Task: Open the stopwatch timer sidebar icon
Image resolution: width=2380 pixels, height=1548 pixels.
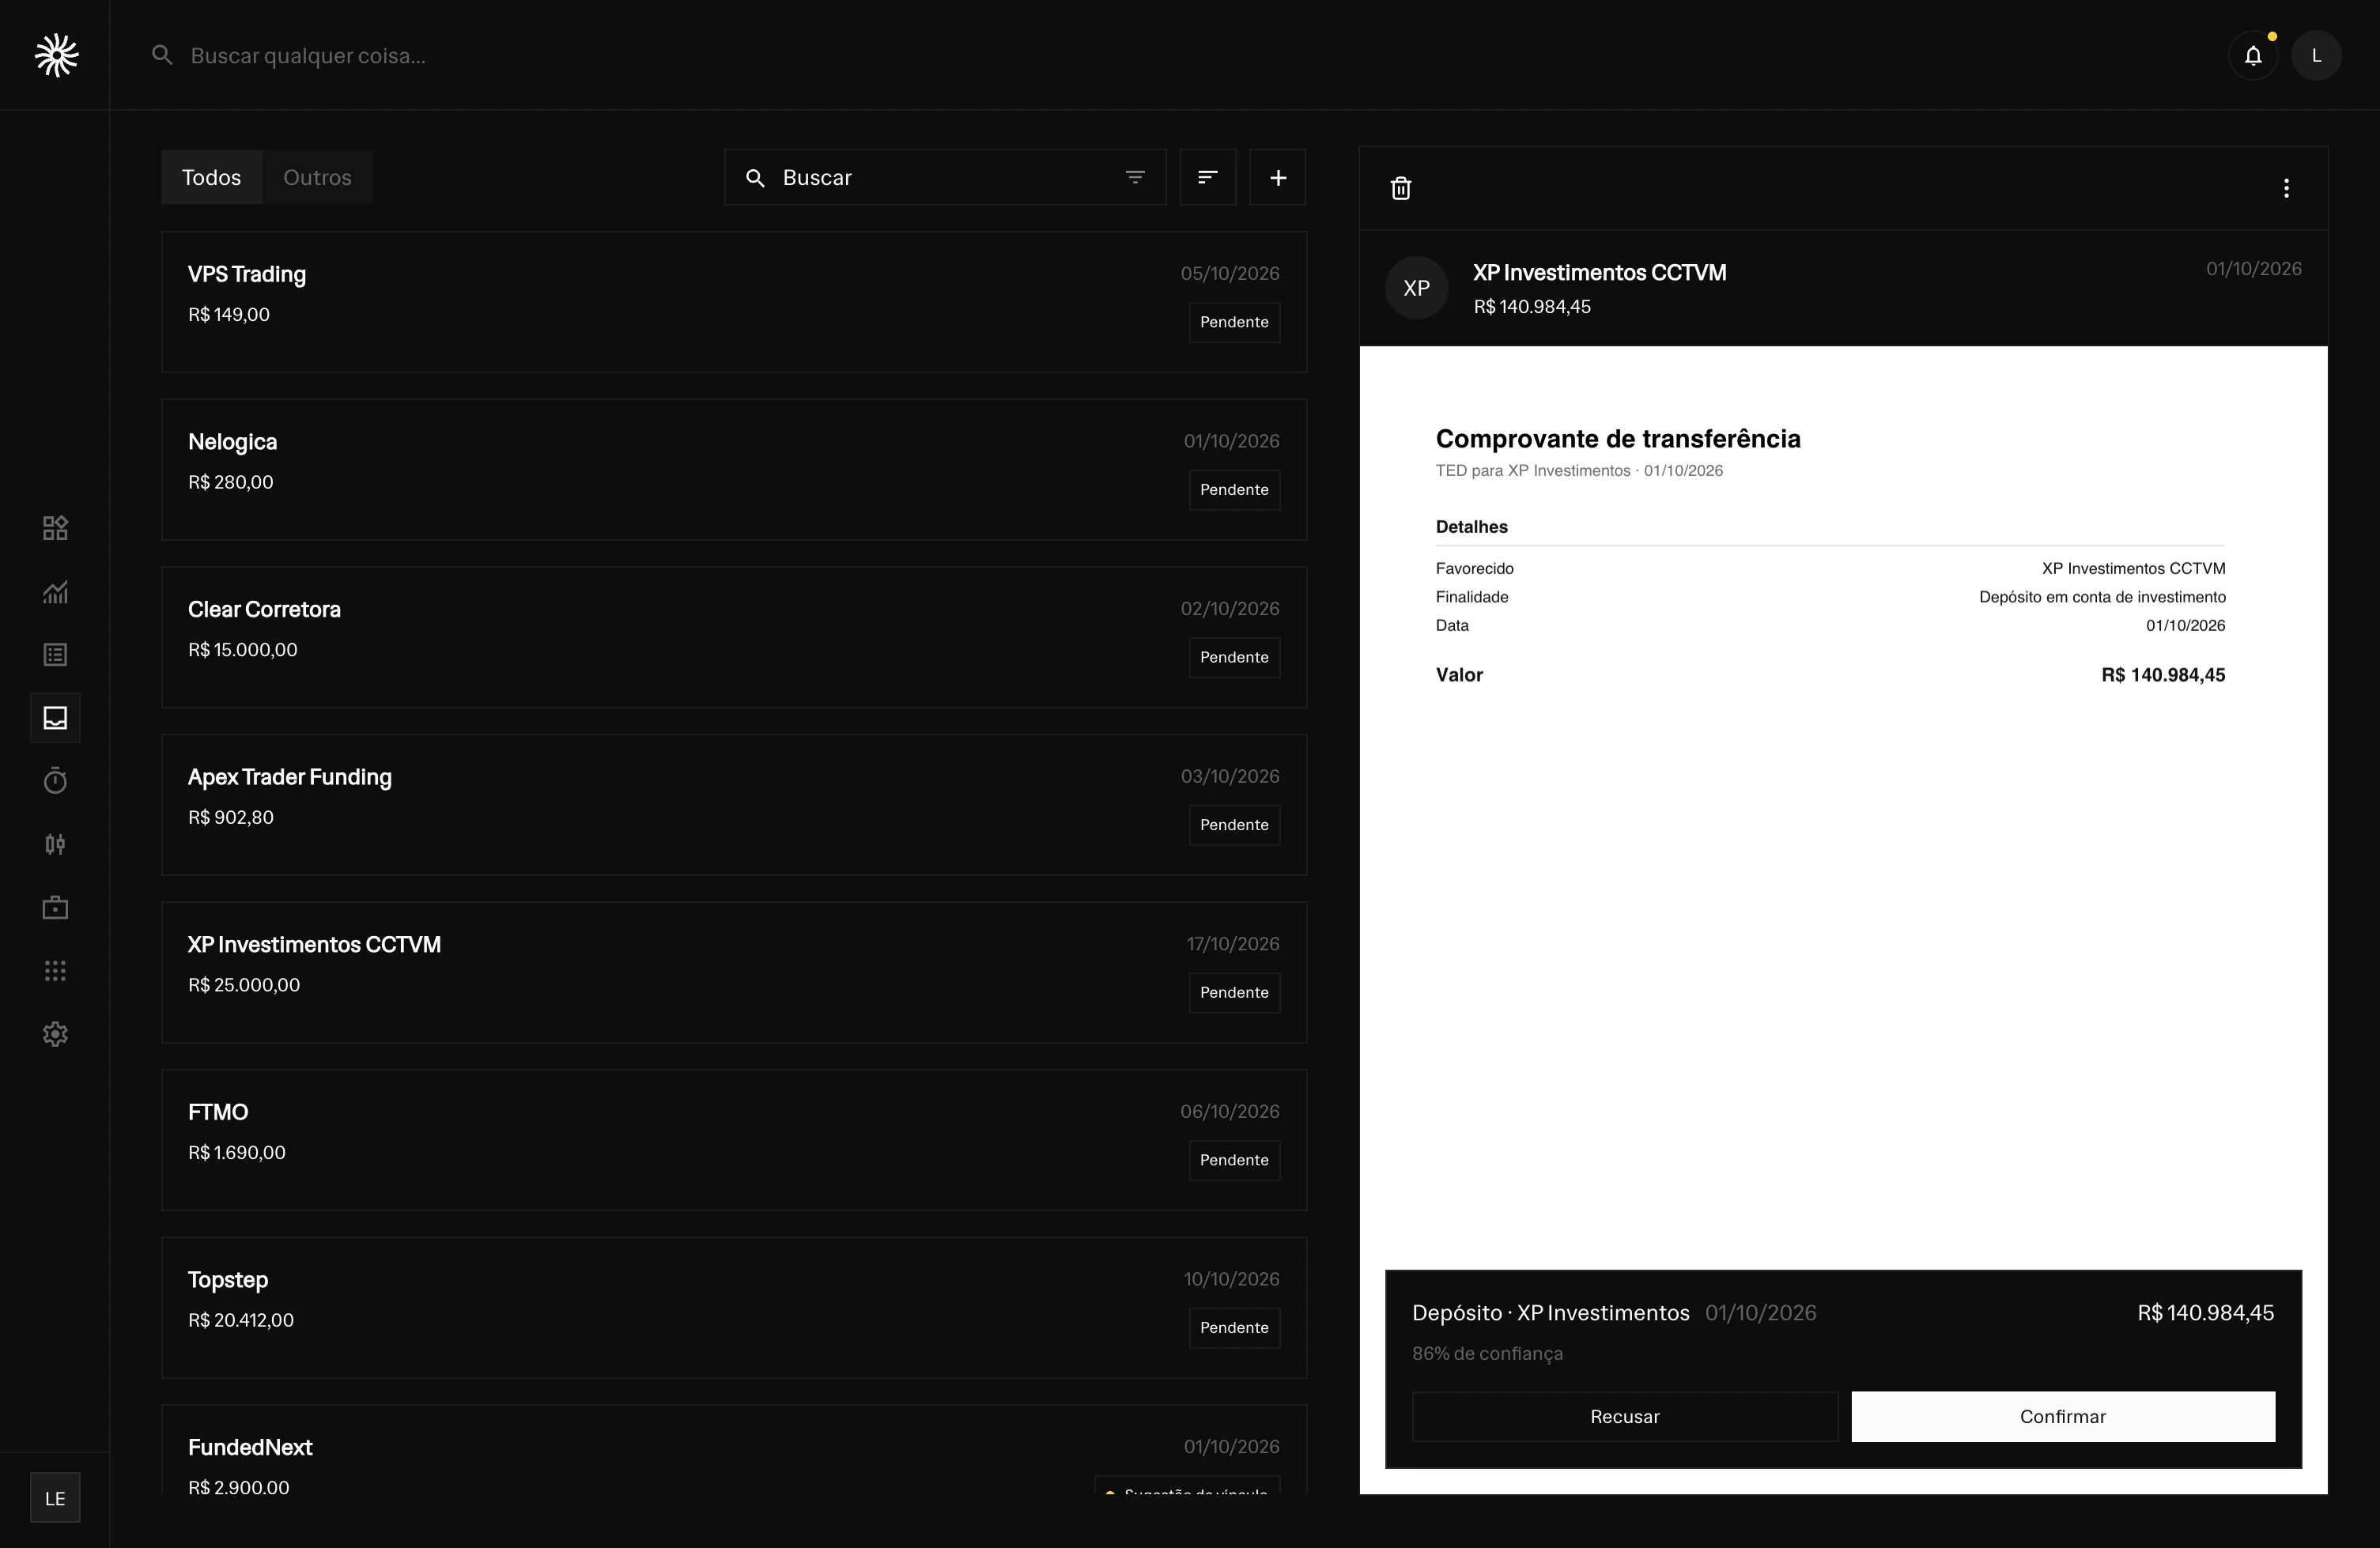Action: 55,781
